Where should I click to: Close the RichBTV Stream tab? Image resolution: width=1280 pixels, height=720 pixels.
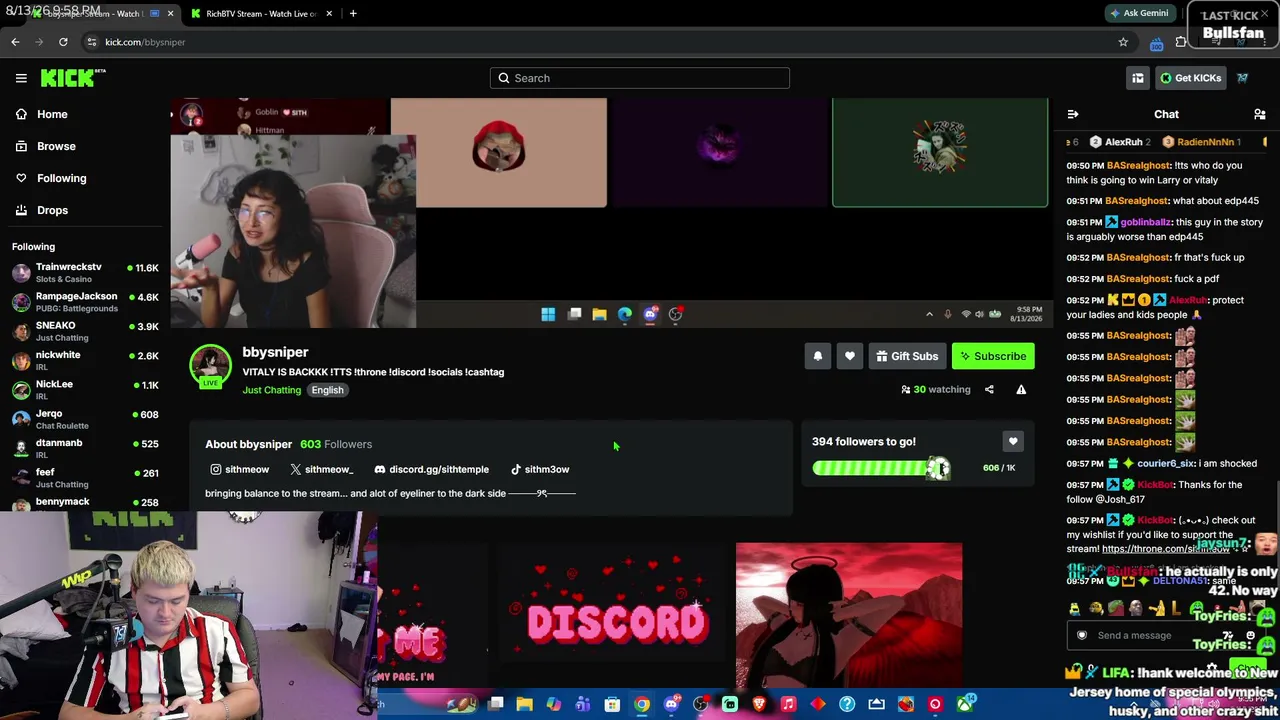[327, 13]
